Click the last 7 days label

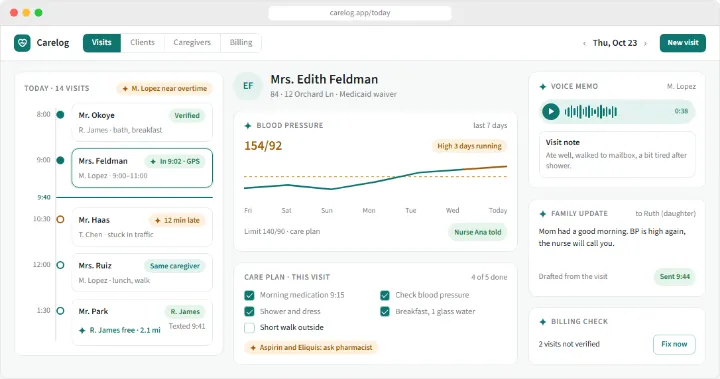coord(490,125)
